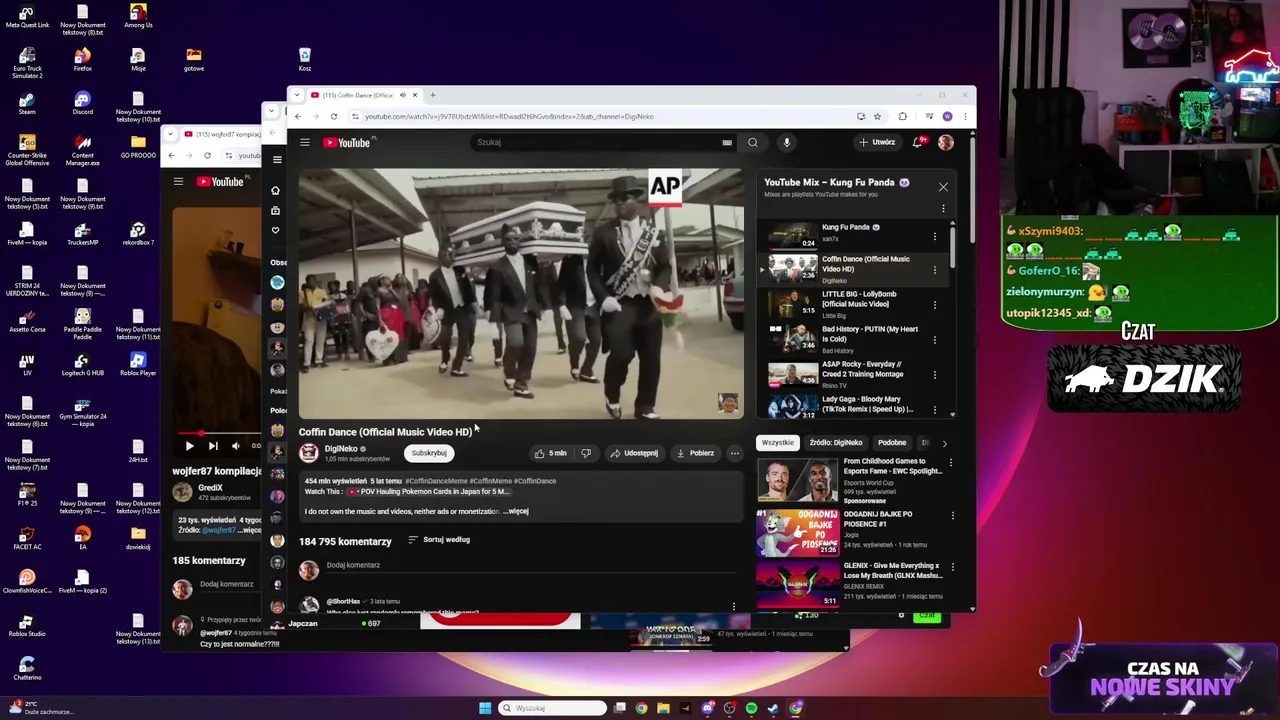Expand the description with ...więcej
1280x720 pixels.
[516, 511]
